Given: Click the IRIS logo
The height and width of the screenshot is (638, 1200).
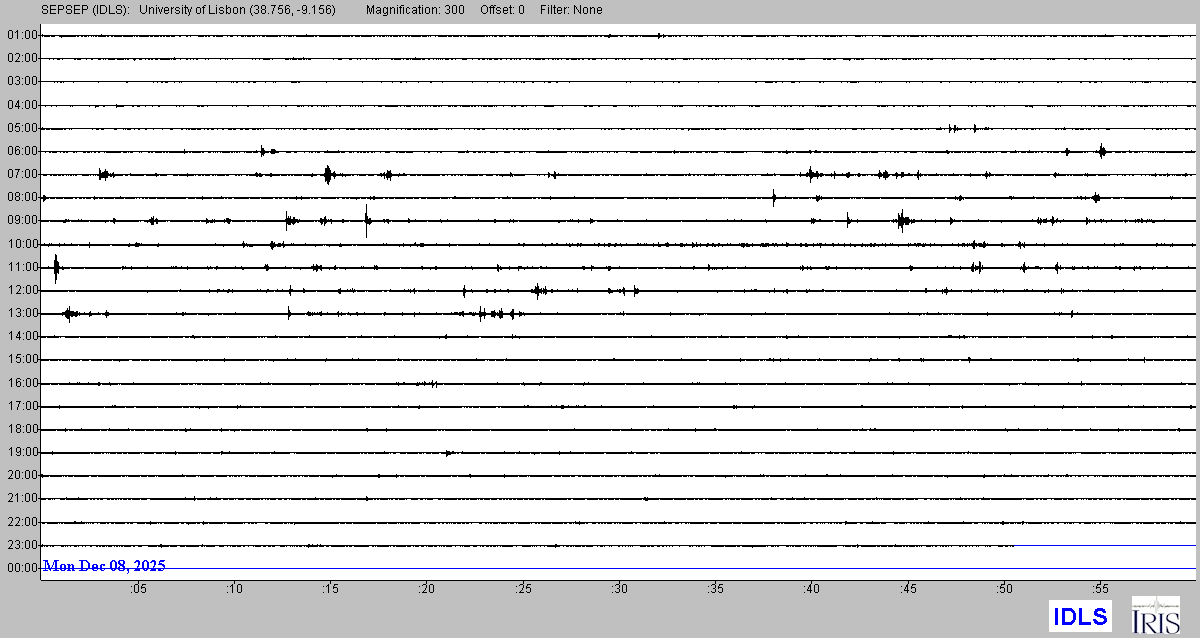Looking at the screenshot, I should point(1154,615).
